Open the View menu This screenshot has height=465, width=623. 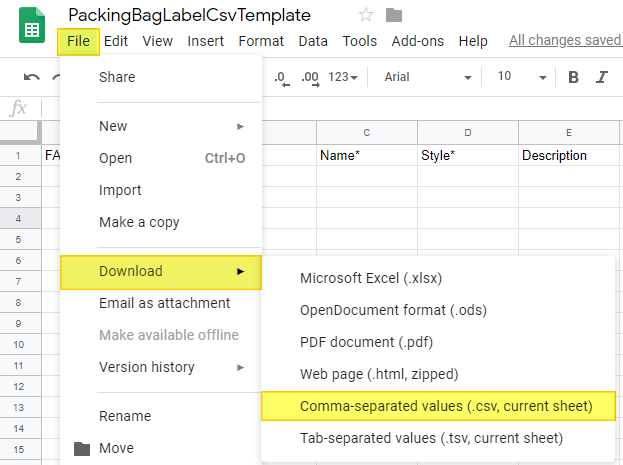158,41
